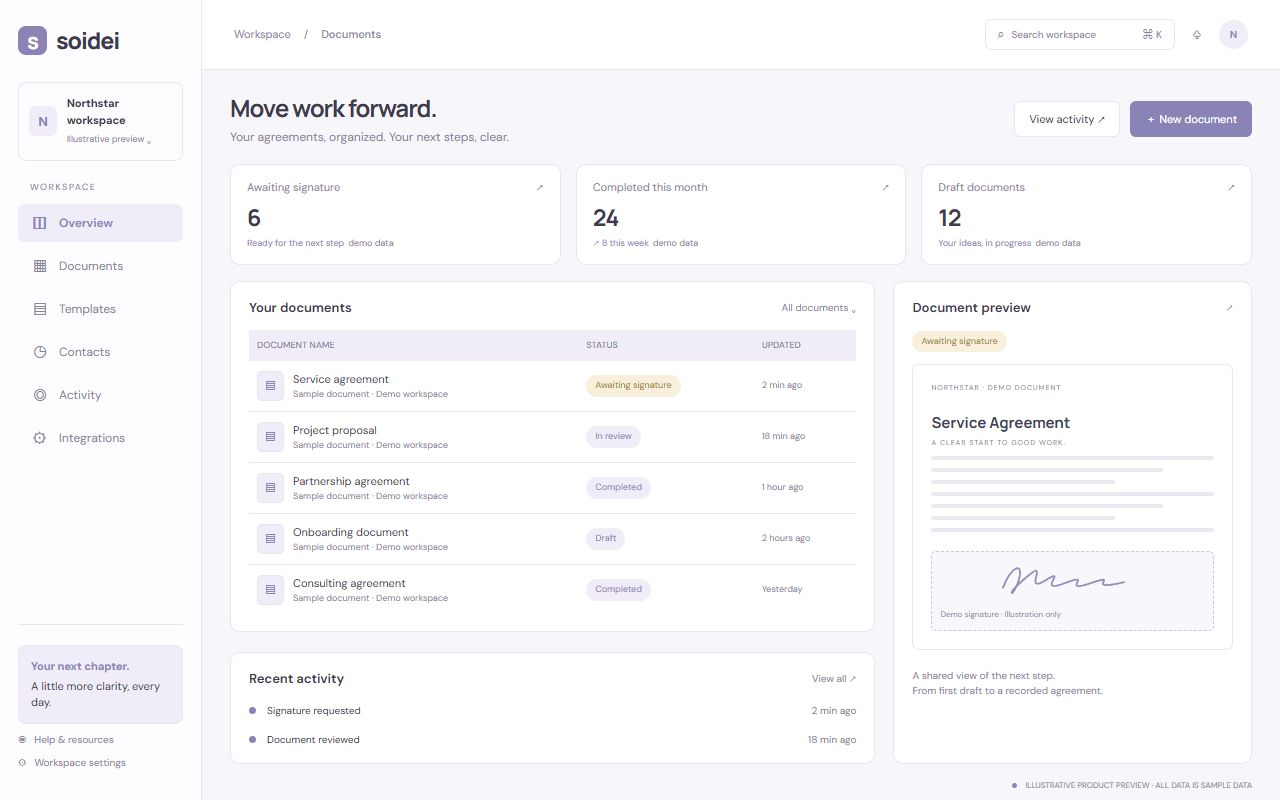
Task: Open the N user avatar menu
Action: point(1233,35)
